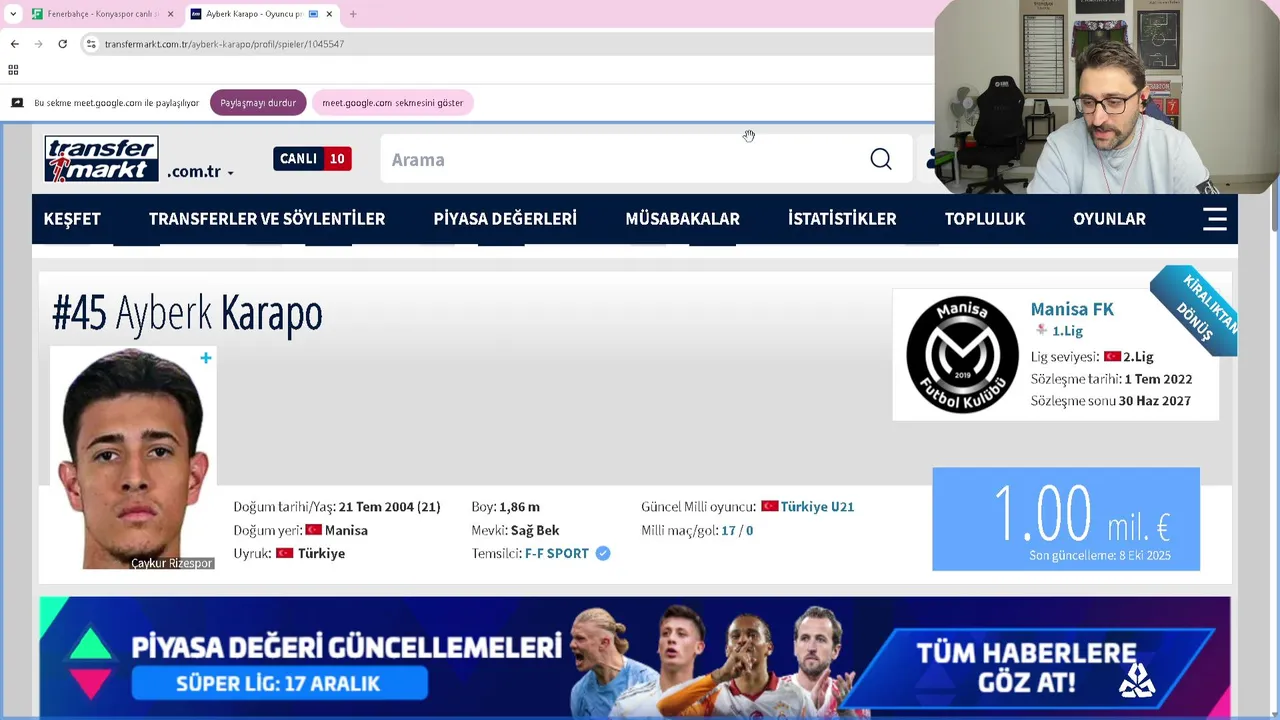Click the magnifying glass search icon

pos(880,160)
